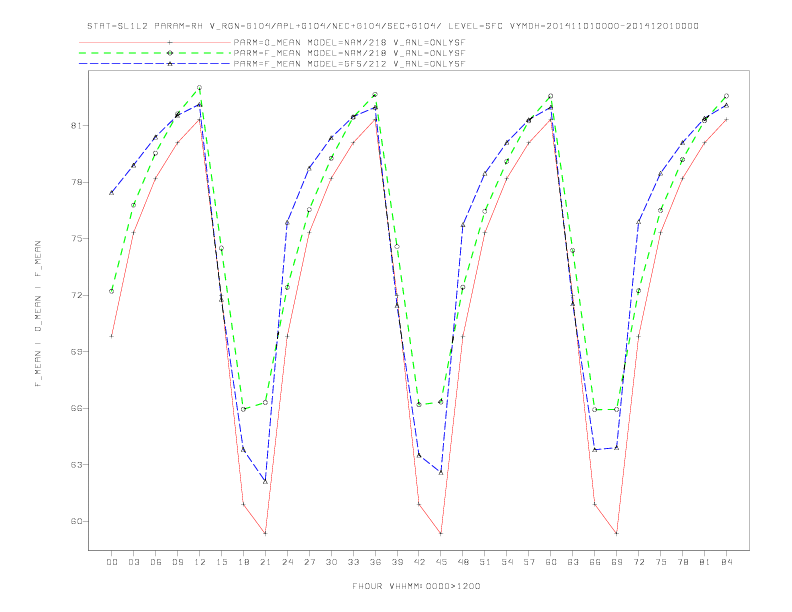Click the plus marker on red legend line
The image size is (792, 612).
[x=170, y=42]
